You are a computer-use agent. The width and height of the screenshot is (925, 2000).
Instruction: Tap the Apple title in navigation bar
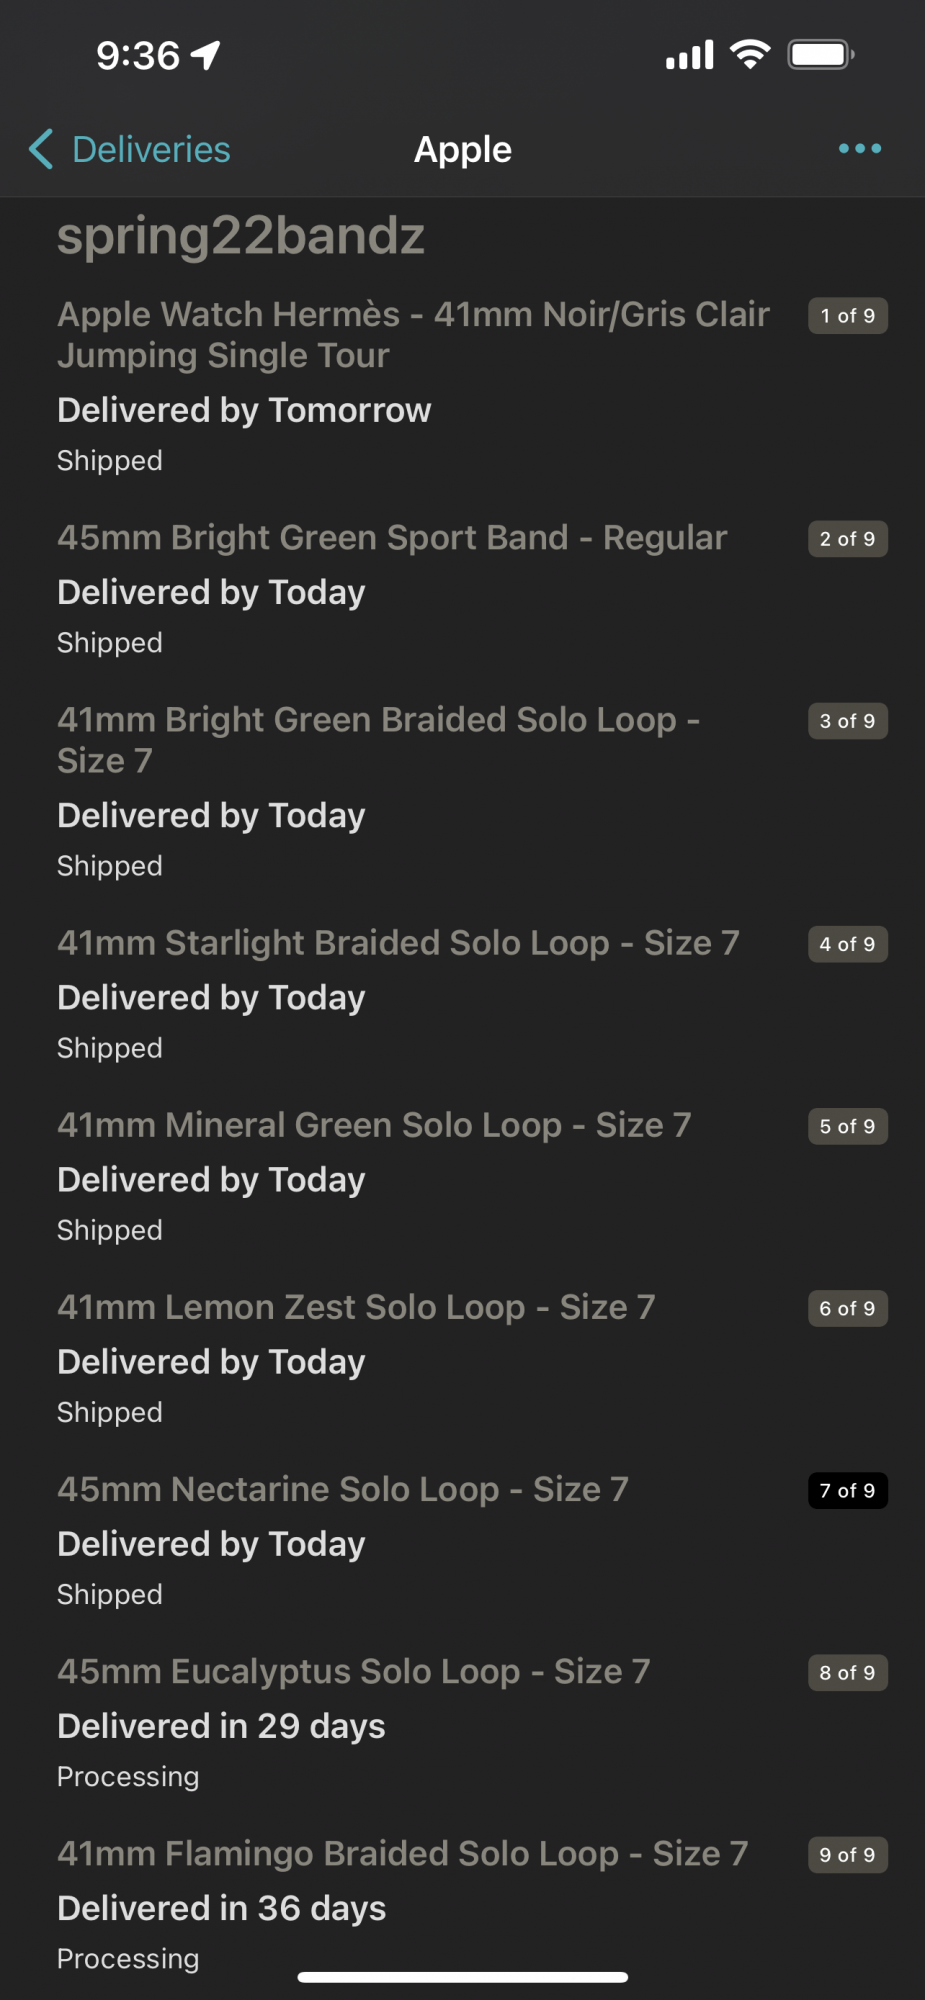click(462, 149)
